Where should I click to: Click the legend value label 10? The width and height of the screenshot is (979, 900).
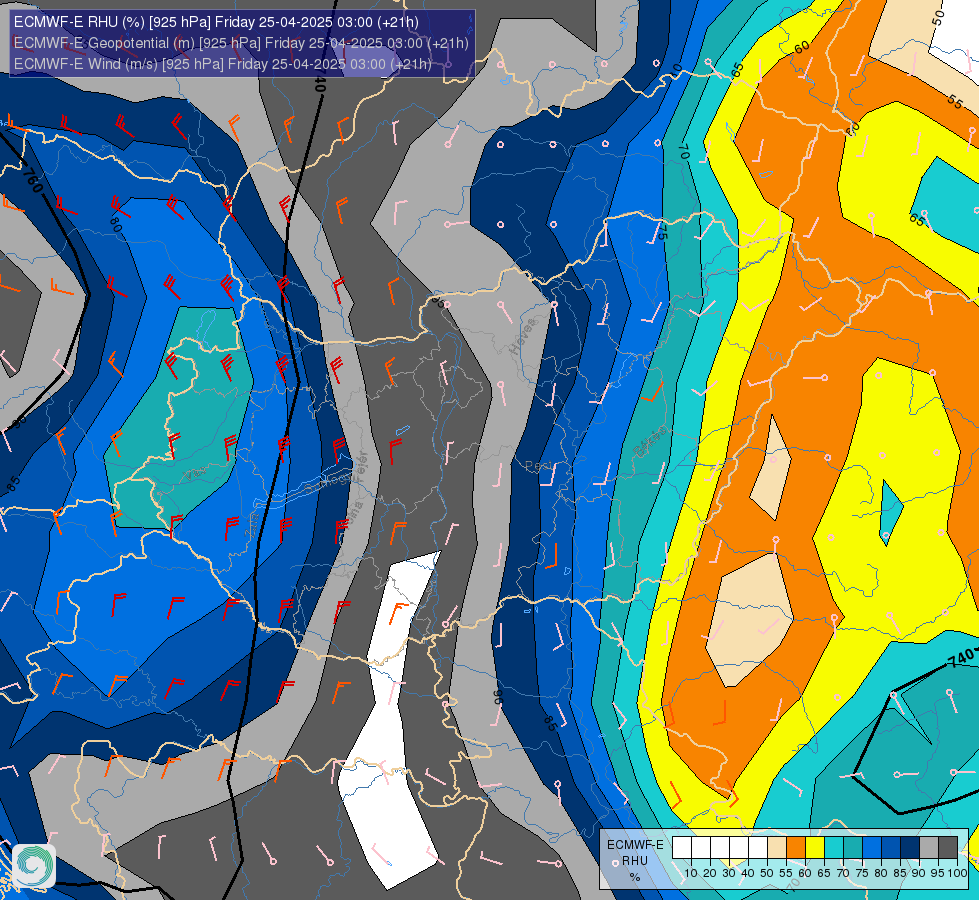pyautogui.click(x=691, y=873)
